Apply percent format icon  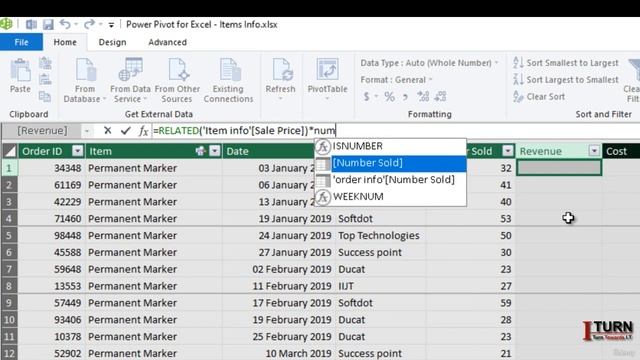click(389, 97)
